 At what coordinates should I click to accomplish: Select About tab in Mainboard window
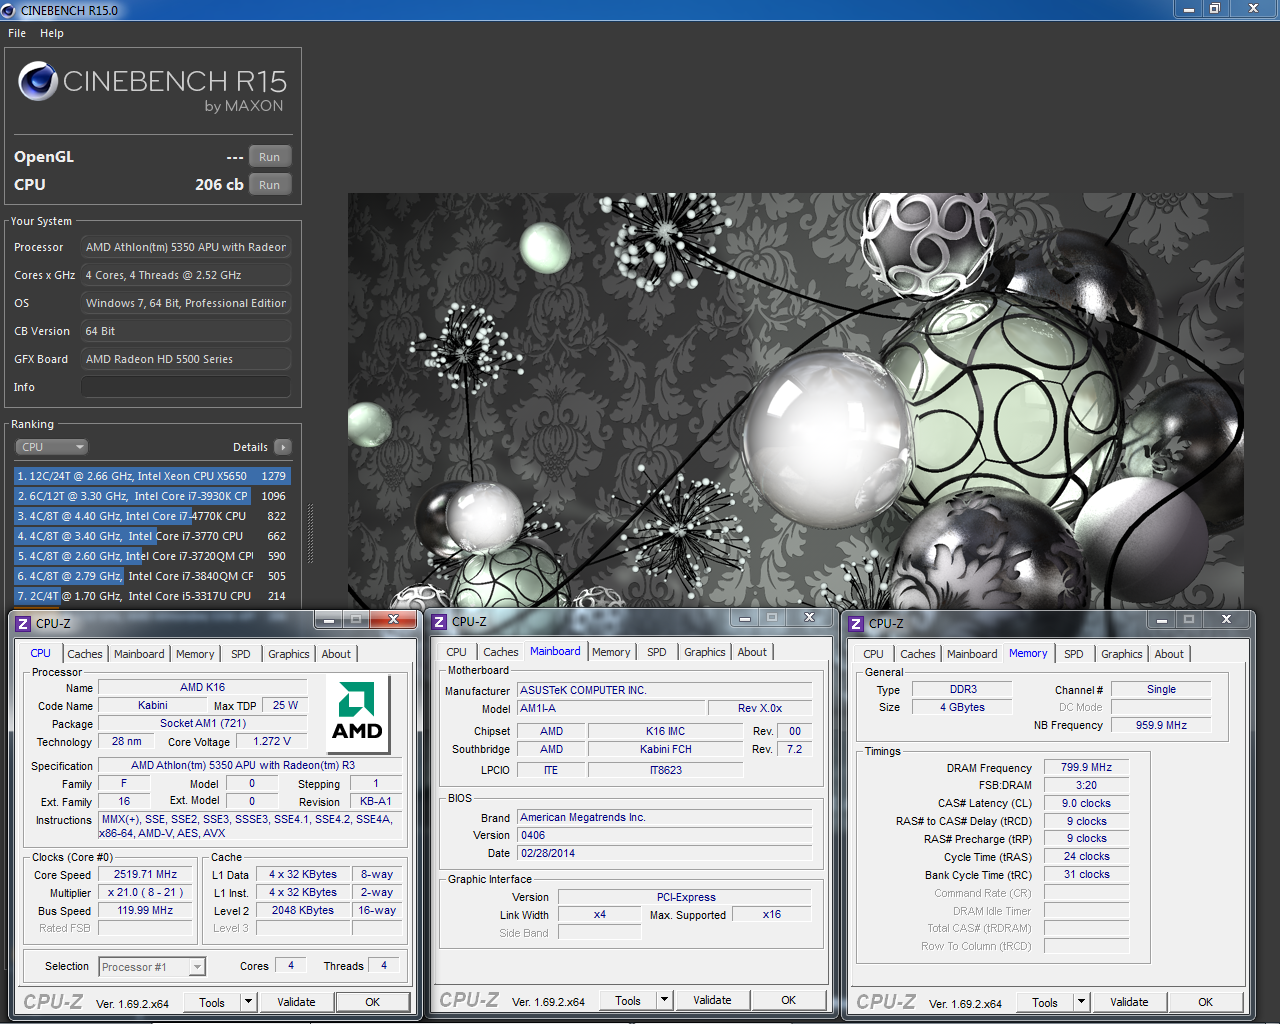coord(752,652)
